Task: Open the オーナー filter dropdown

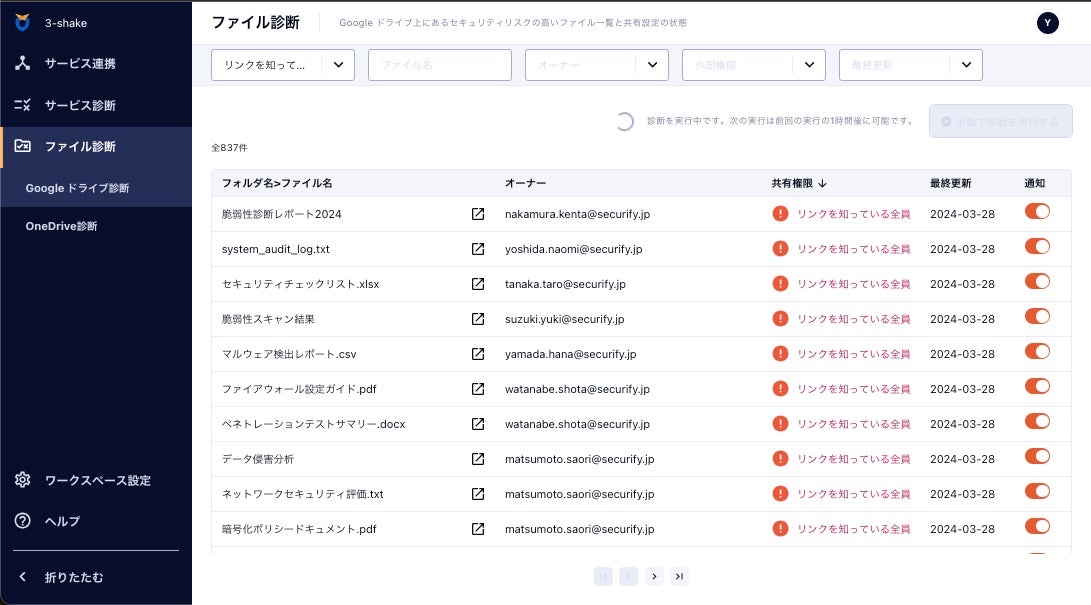Action: [x=652, y=65]
